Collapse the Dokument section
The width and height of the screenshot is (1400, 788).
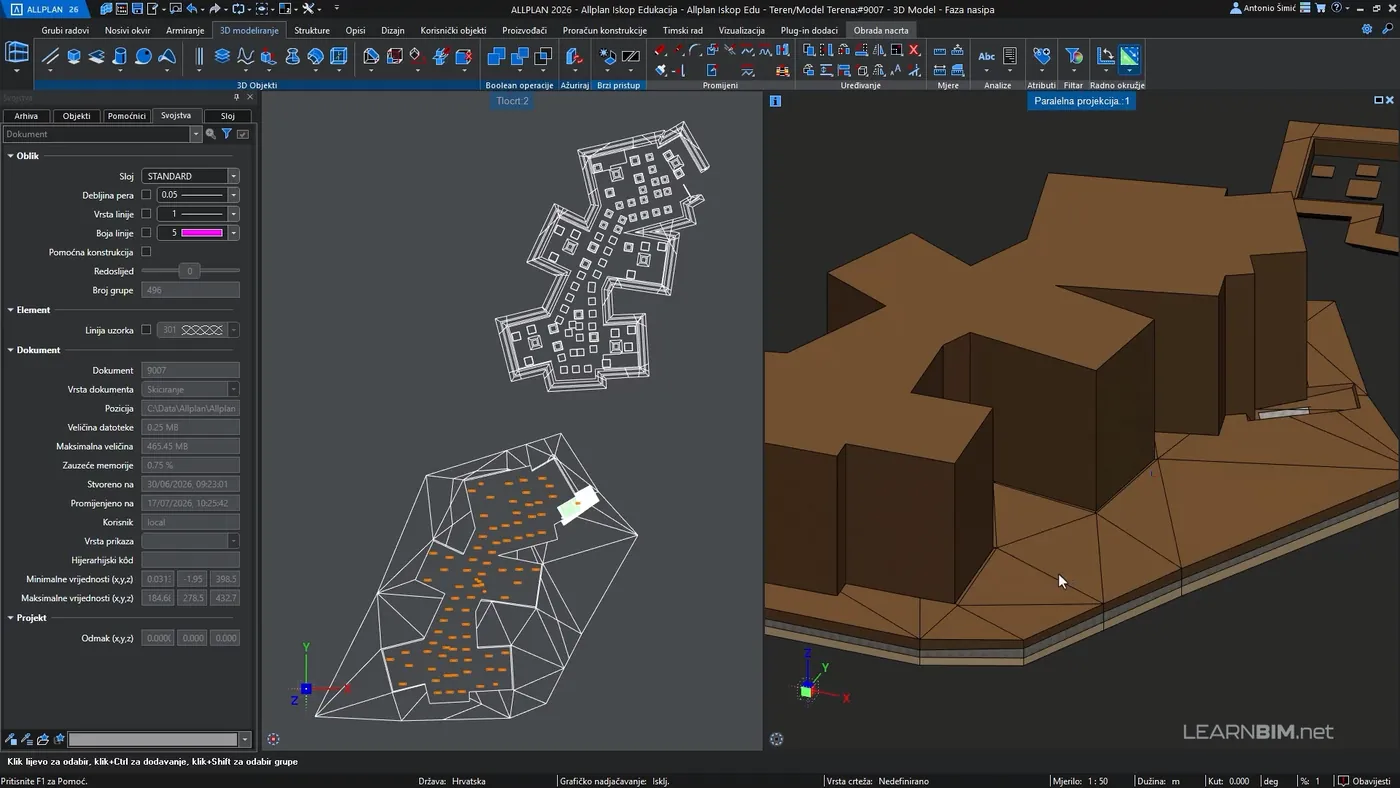tap(10, 350)
